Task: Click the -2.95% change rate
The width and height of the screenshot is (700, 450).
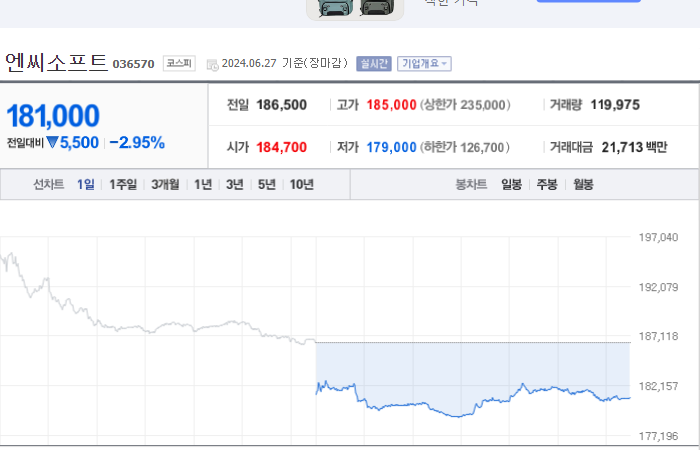Action: 137,143
